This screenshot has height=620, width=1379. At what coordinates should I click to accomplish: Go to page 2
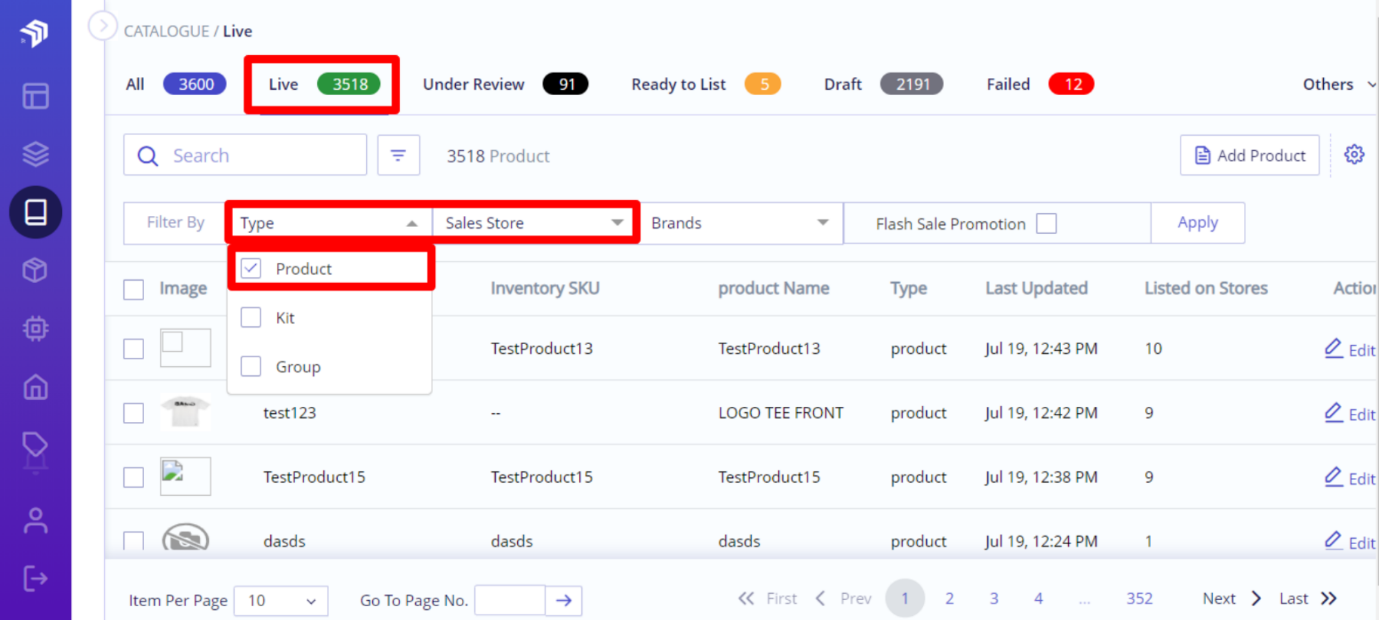point(949,599)
